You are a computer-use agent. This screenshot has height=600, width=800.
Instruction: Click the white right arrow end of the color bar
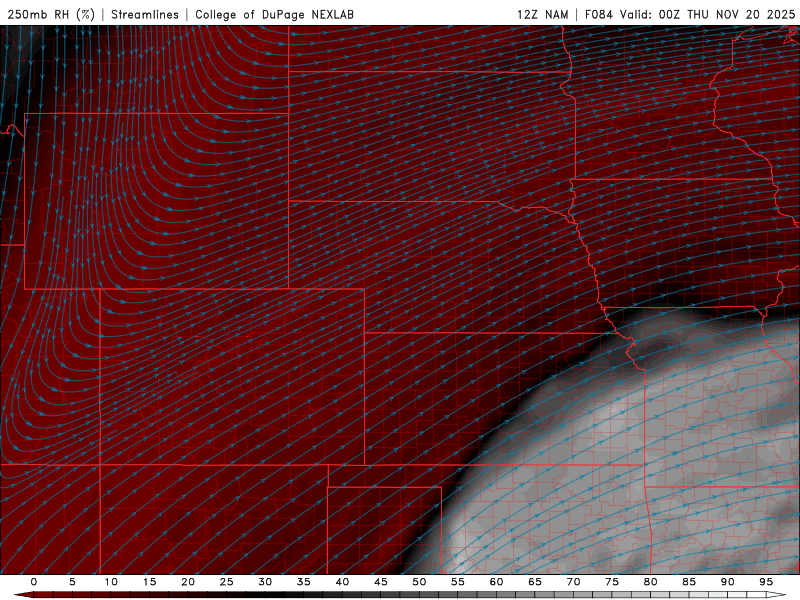(x=777, y=595)
